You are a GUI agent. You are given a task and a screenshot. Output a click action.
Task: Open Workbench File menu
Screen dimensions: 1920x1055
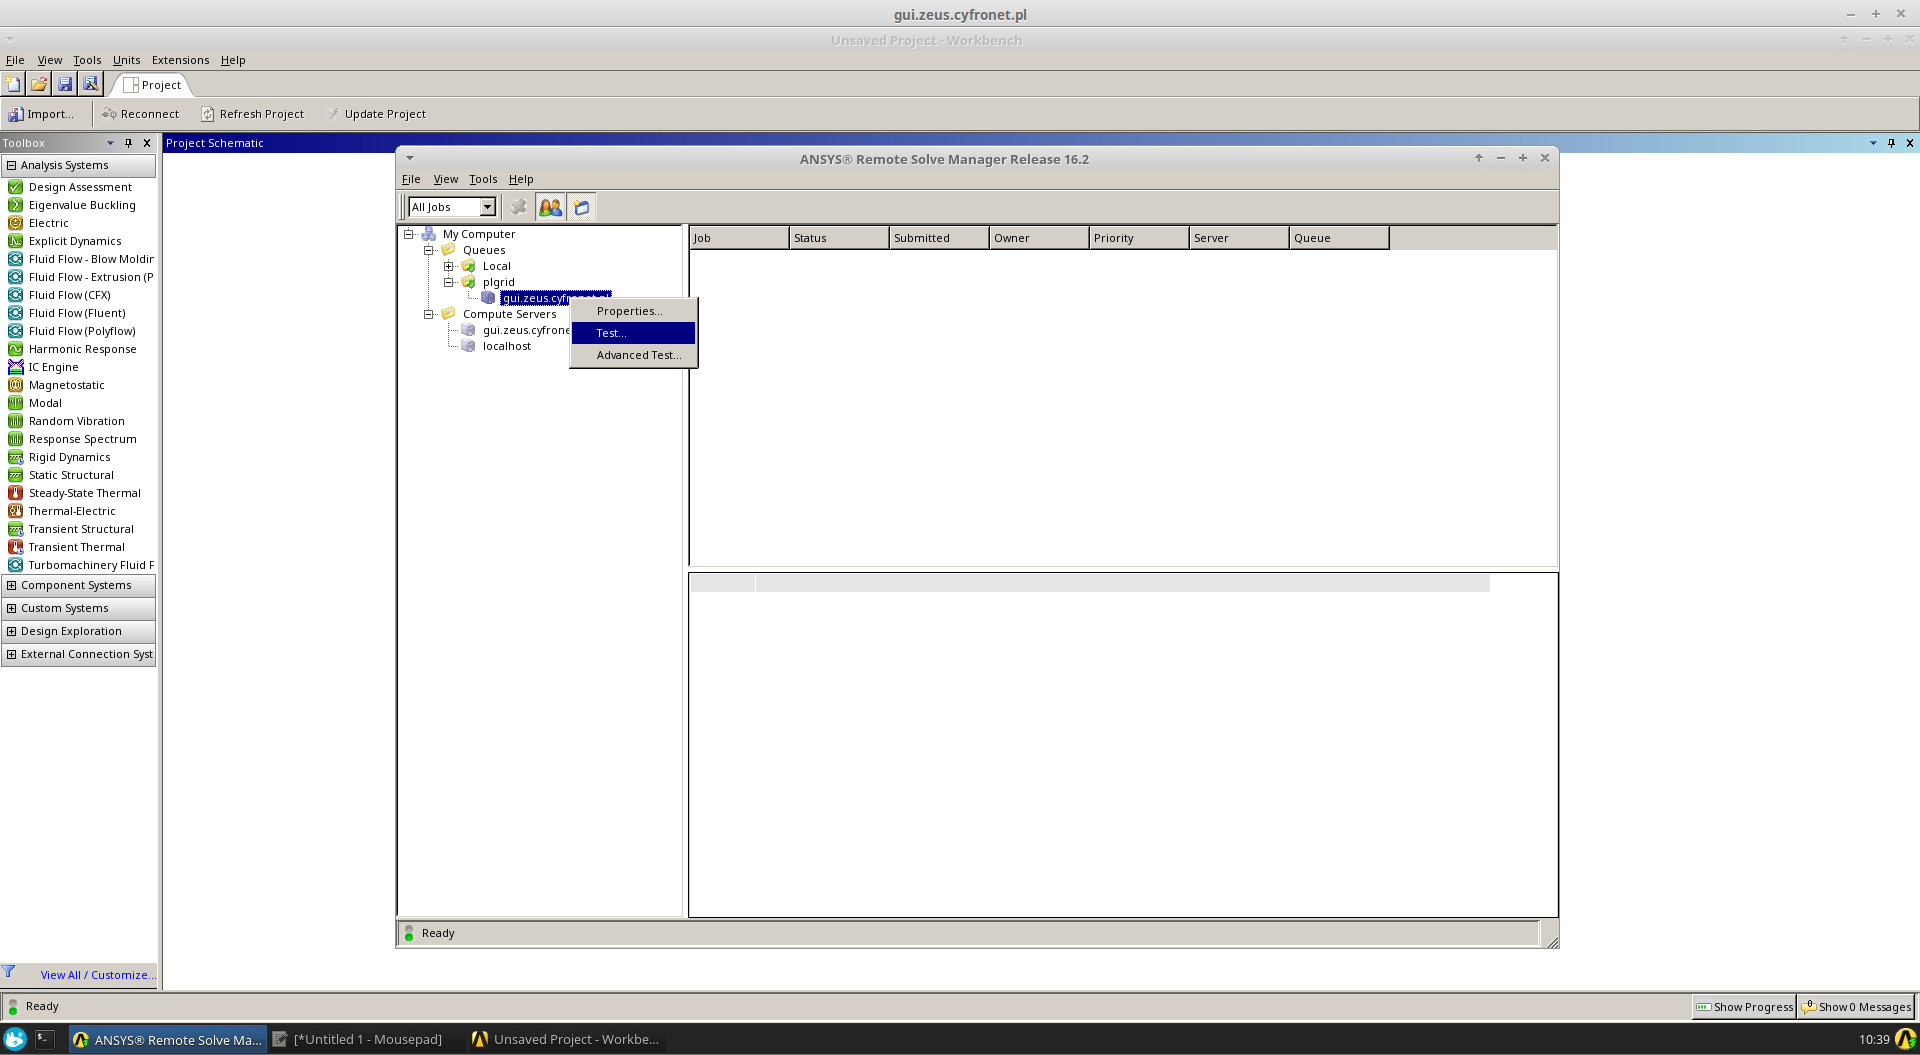click(x=15, y=60)
